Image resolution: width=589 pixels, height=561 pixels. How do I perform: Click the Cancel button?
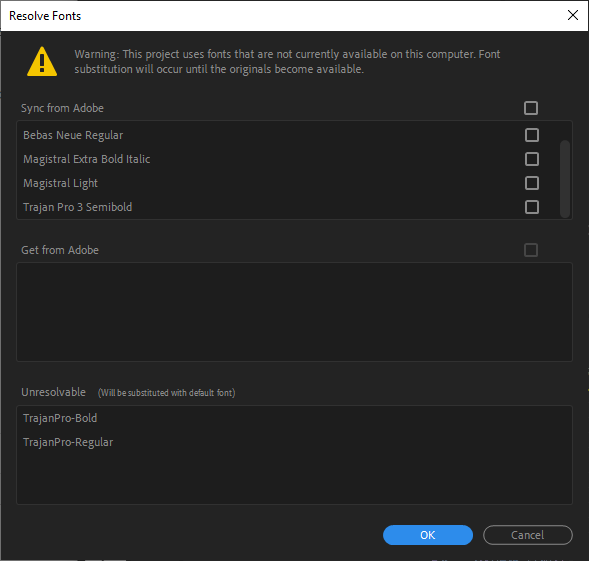pyautogui.click(x=527, y=535)
